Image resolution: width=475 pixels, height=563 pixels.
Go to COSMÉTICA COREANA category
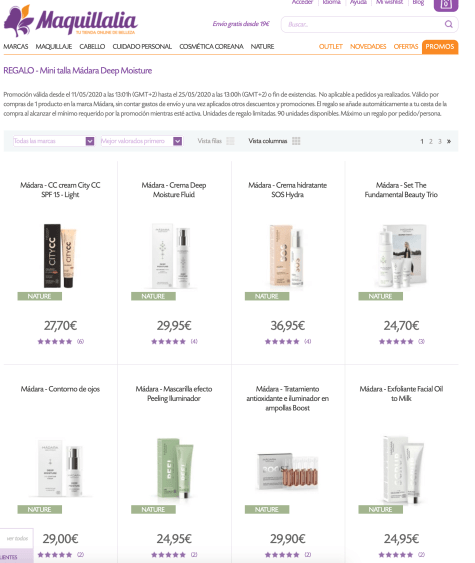click(x=211, y=46)
